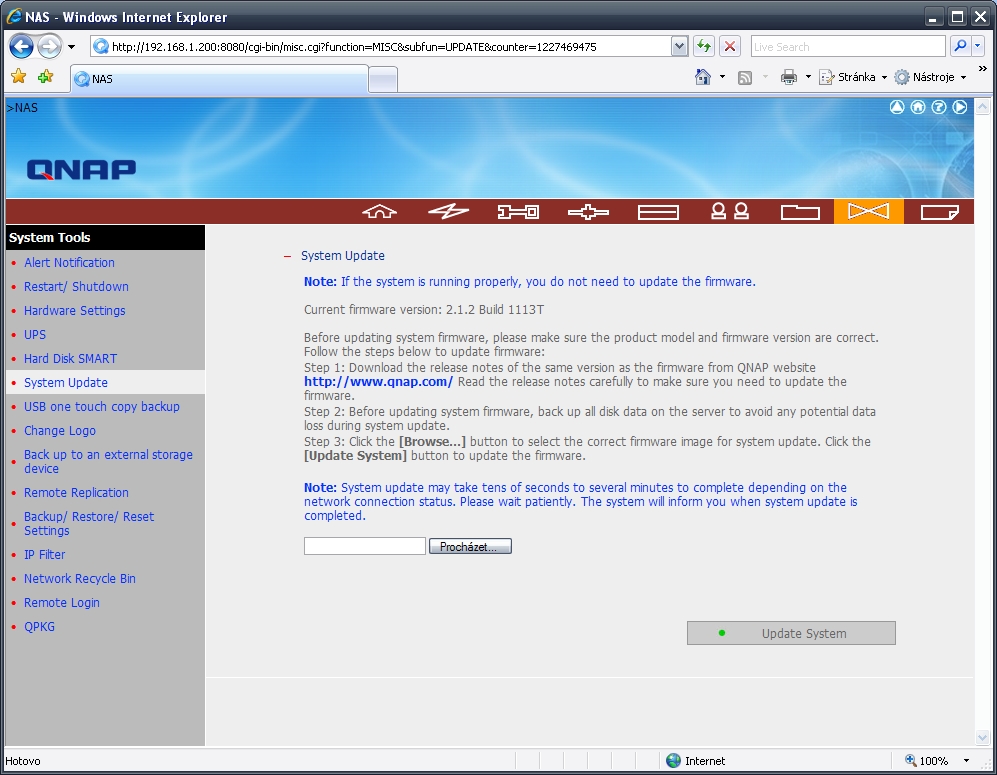Click the Update System button

coord(791,633)
